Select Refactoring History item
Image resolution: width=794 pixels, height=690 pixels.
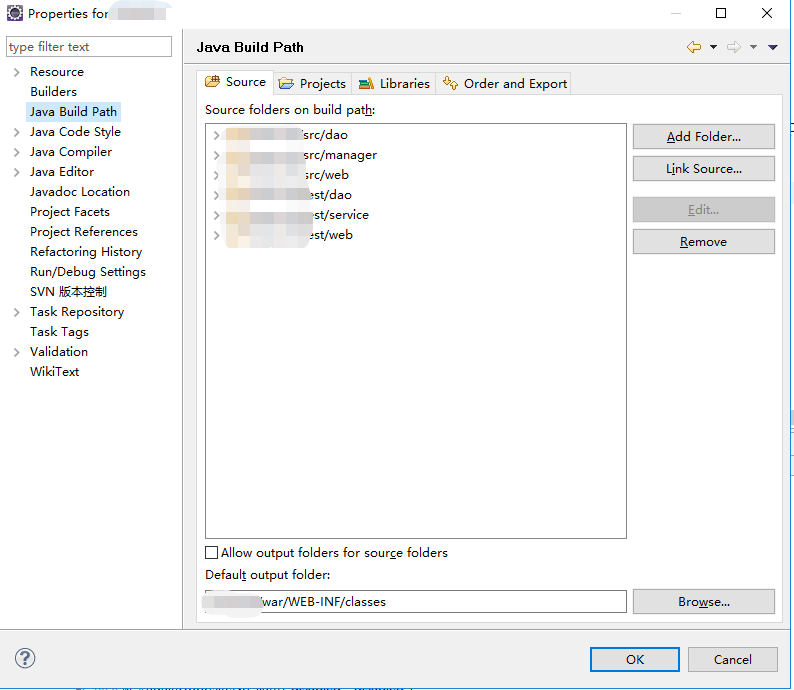86,252
